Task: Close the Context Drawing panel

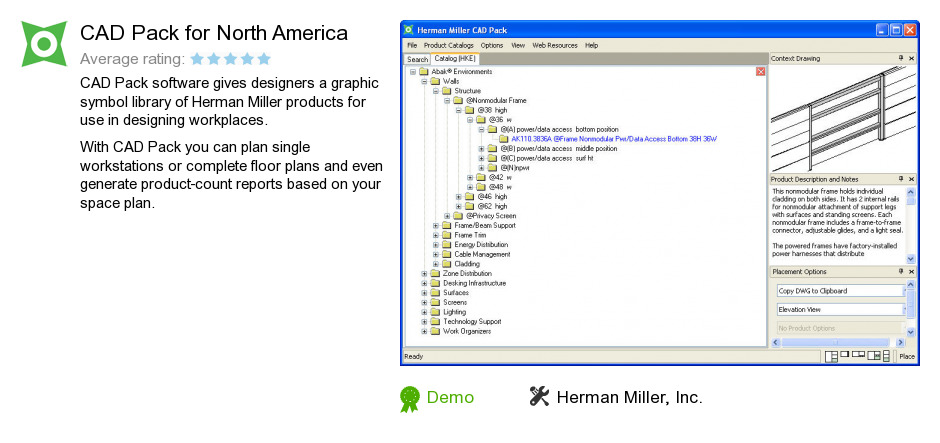Action: coord(911,58)
